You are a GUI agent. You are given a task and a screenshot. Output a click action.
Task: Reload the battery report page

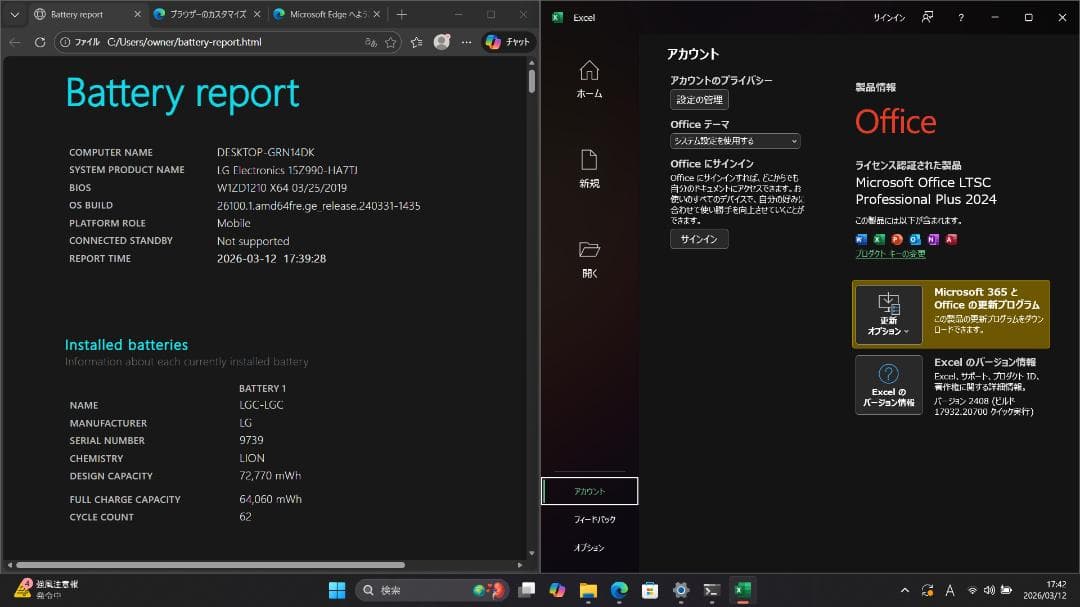point(40,43)
